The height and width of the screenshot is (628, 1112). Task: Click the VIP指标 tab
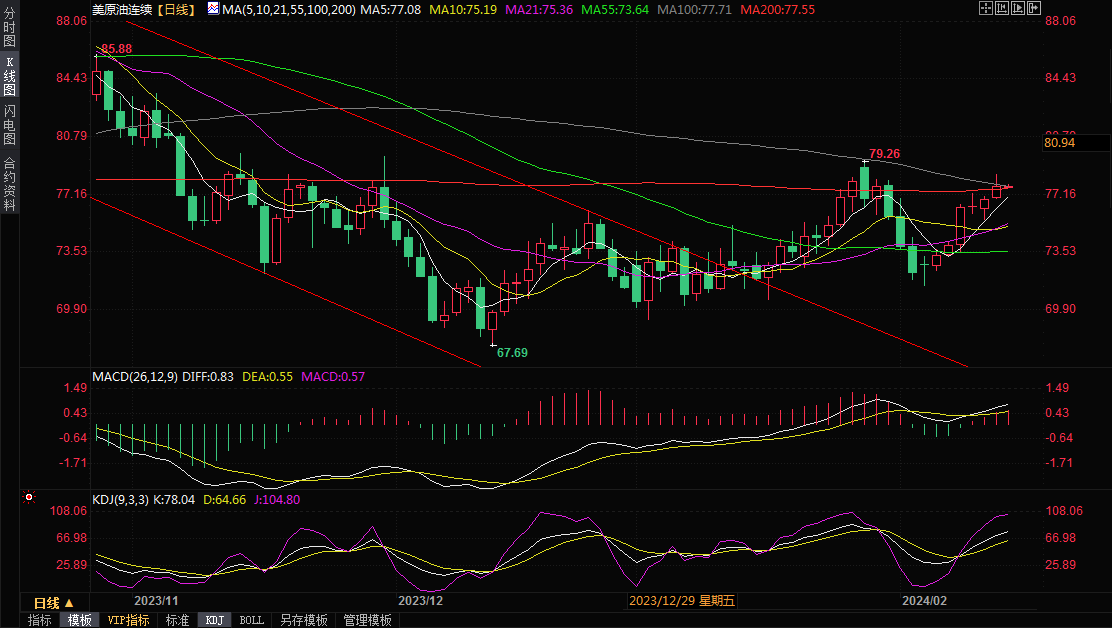point(128,620)
